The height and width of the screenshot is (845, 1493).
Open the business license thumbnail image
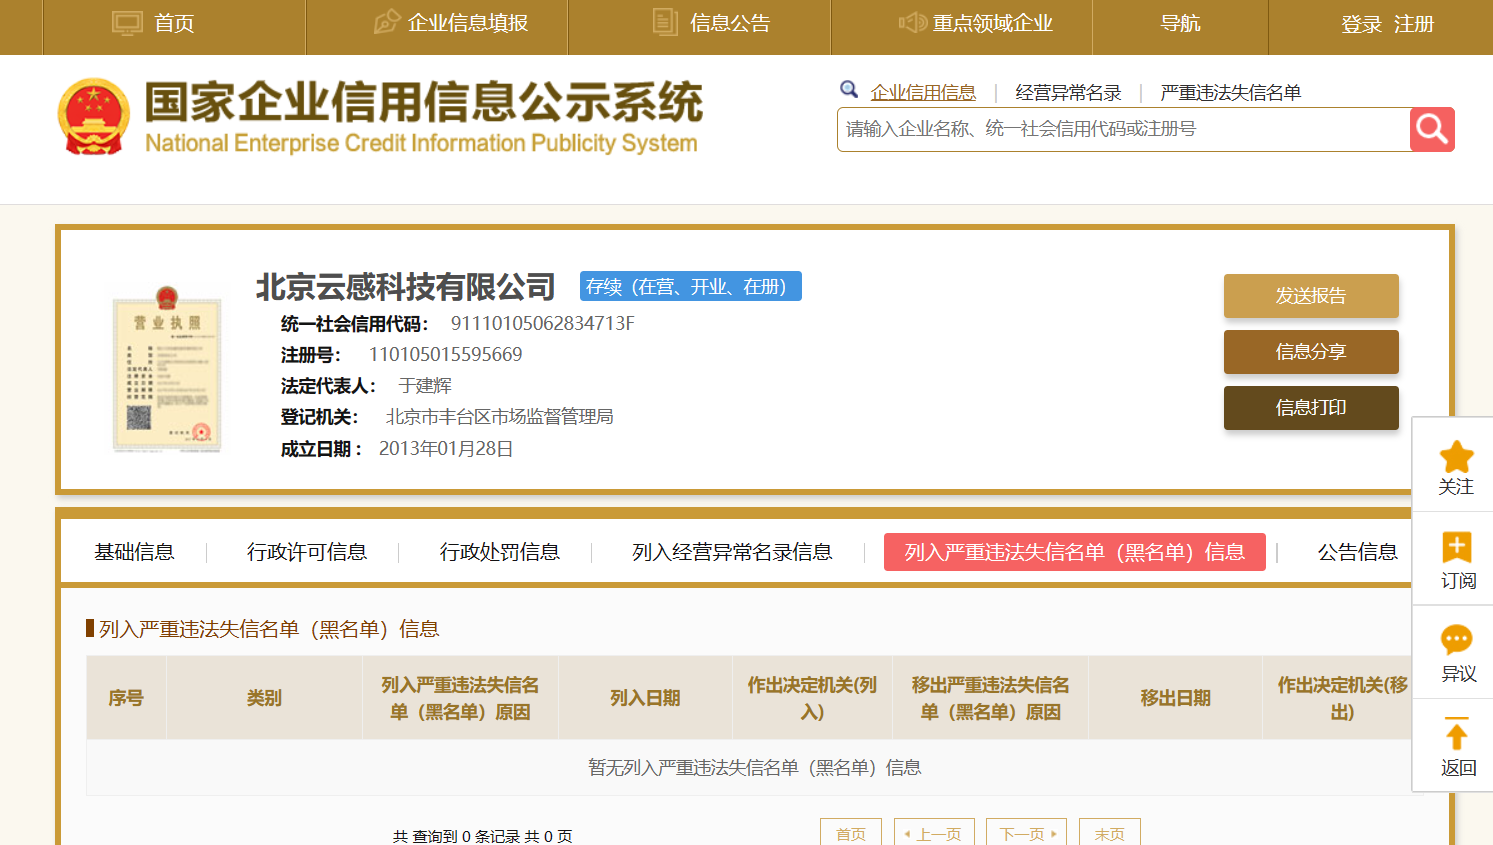point(167,369)
